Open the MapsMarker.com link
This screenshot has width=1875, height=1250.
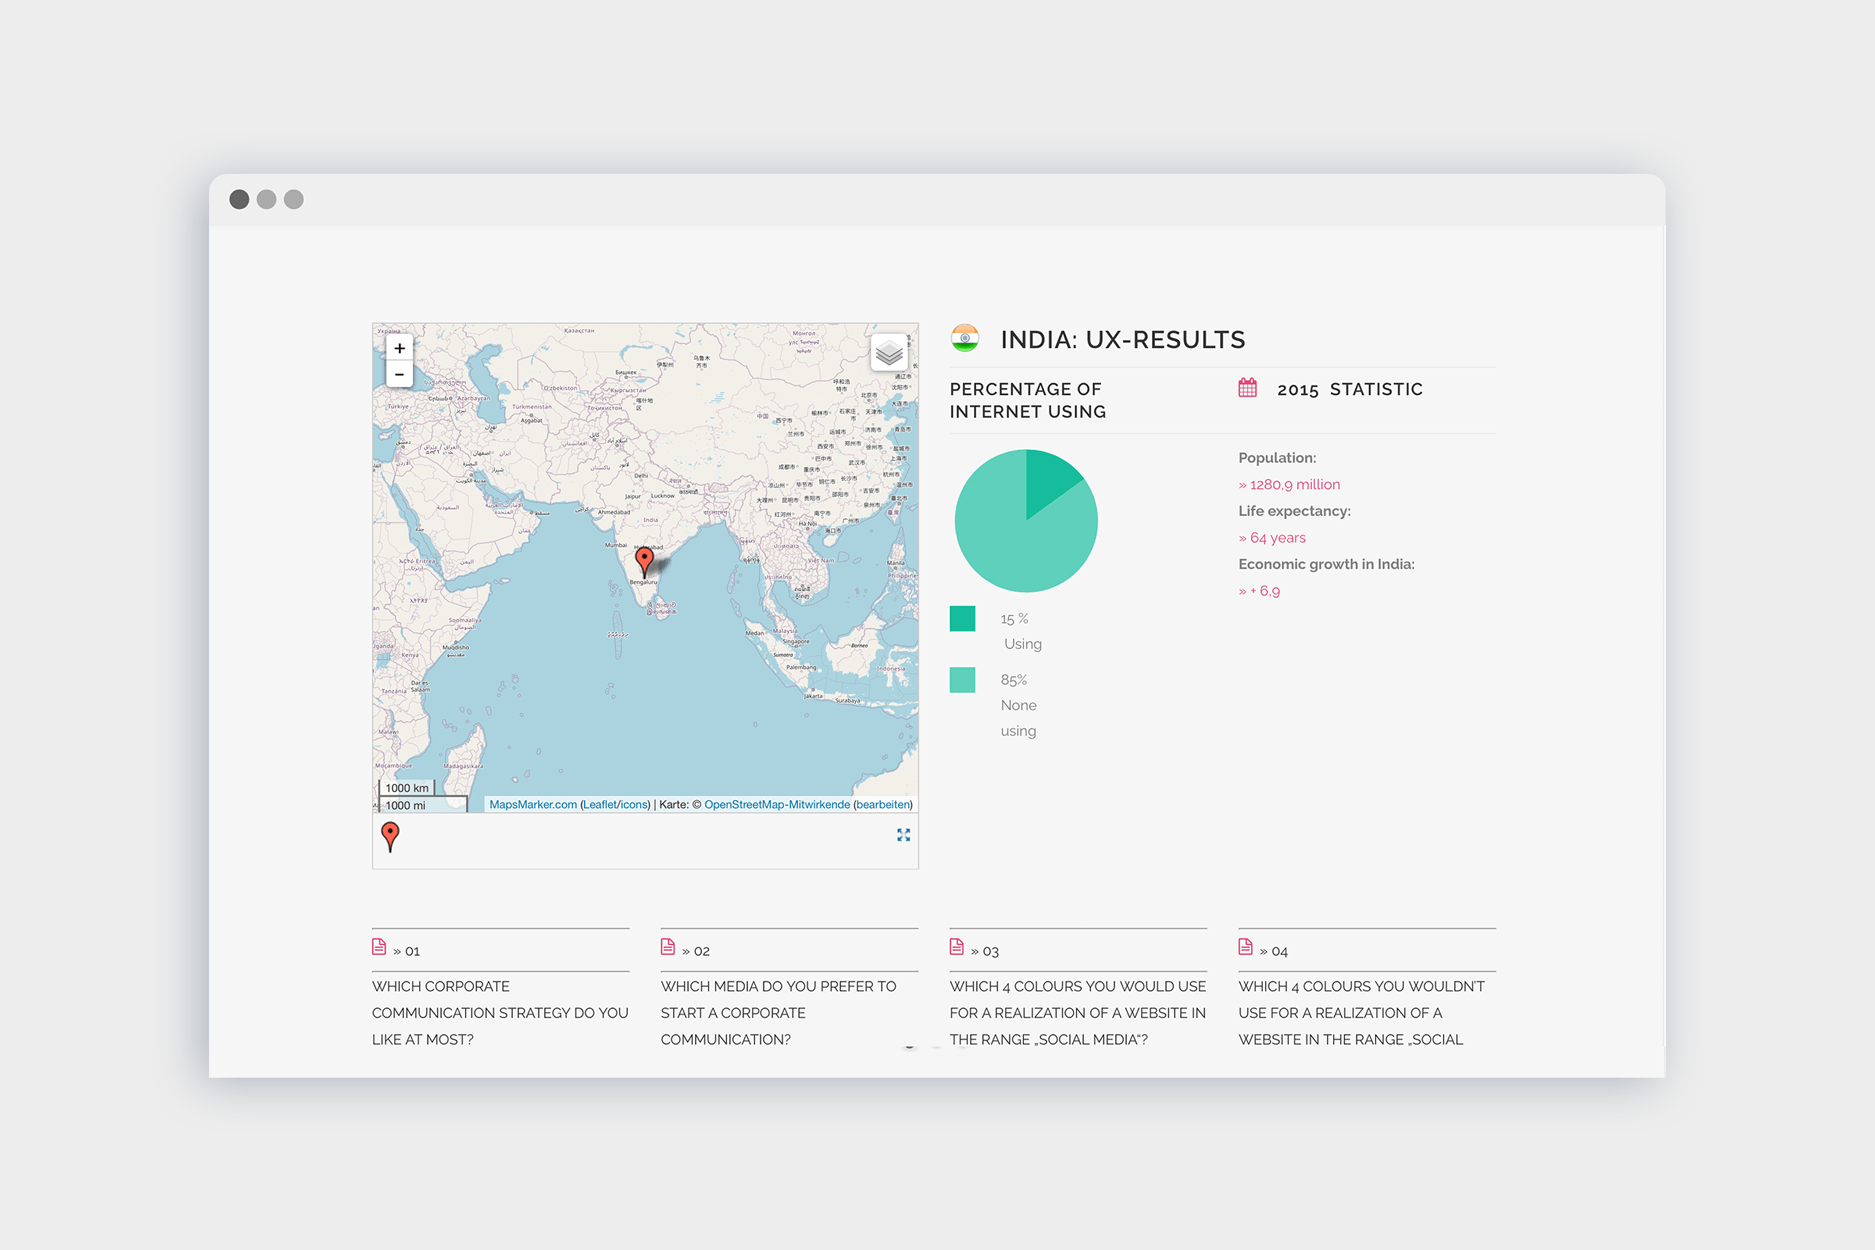click(533, 805)
